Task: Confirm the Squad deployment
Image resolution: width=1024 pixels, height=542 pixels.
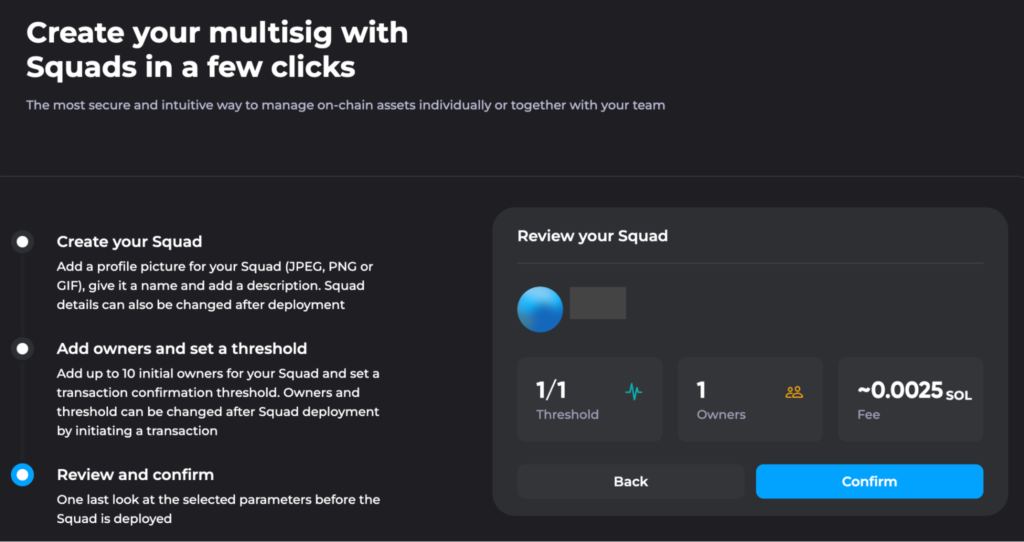Action: coord(869,481)
